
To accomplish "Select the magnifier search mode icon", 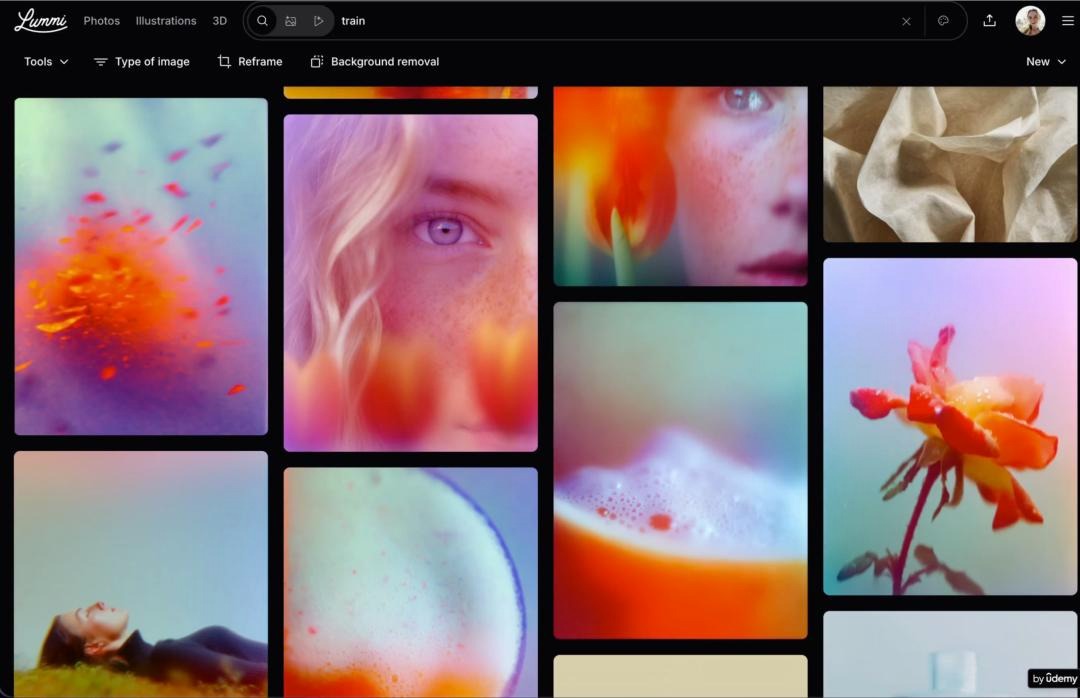I will tap(262, 21).
